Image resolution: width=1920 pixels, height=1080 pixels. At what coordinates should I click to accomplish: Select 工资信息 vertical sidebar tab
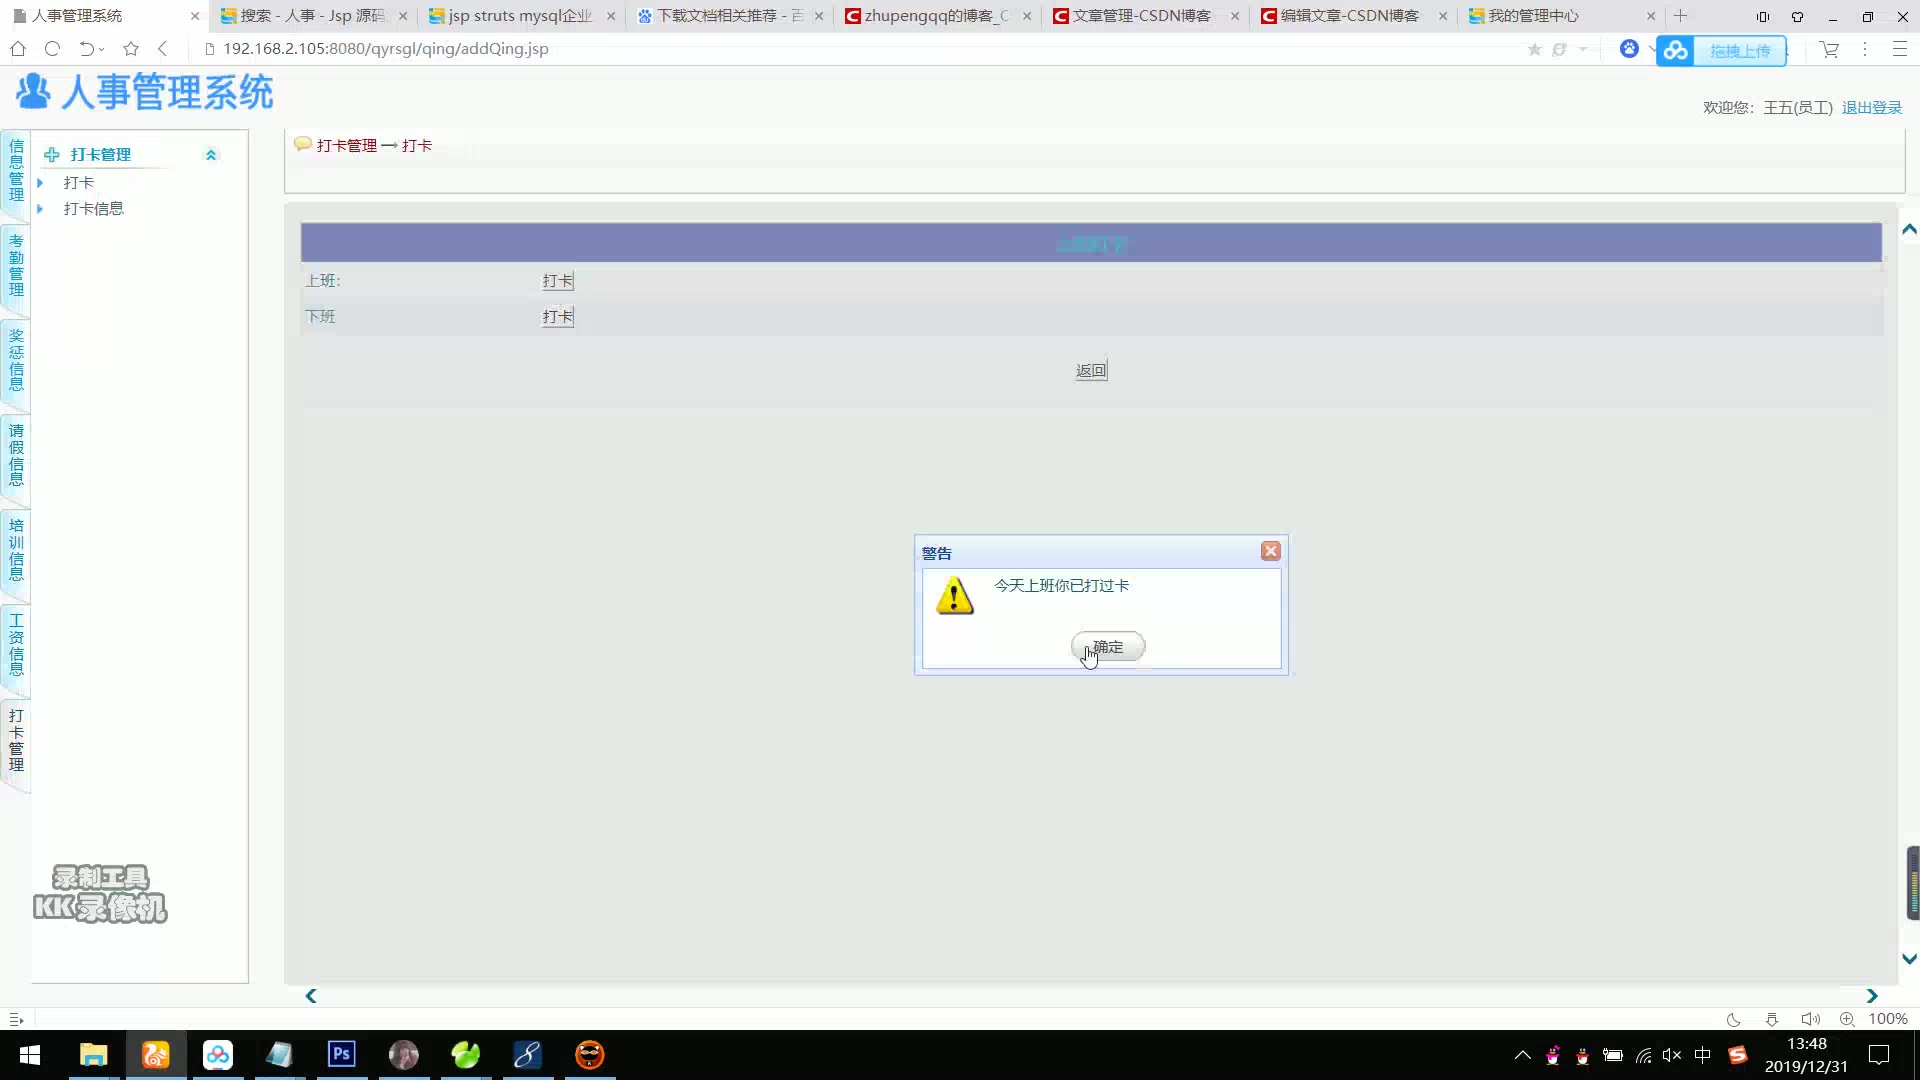tap(16, 646)
